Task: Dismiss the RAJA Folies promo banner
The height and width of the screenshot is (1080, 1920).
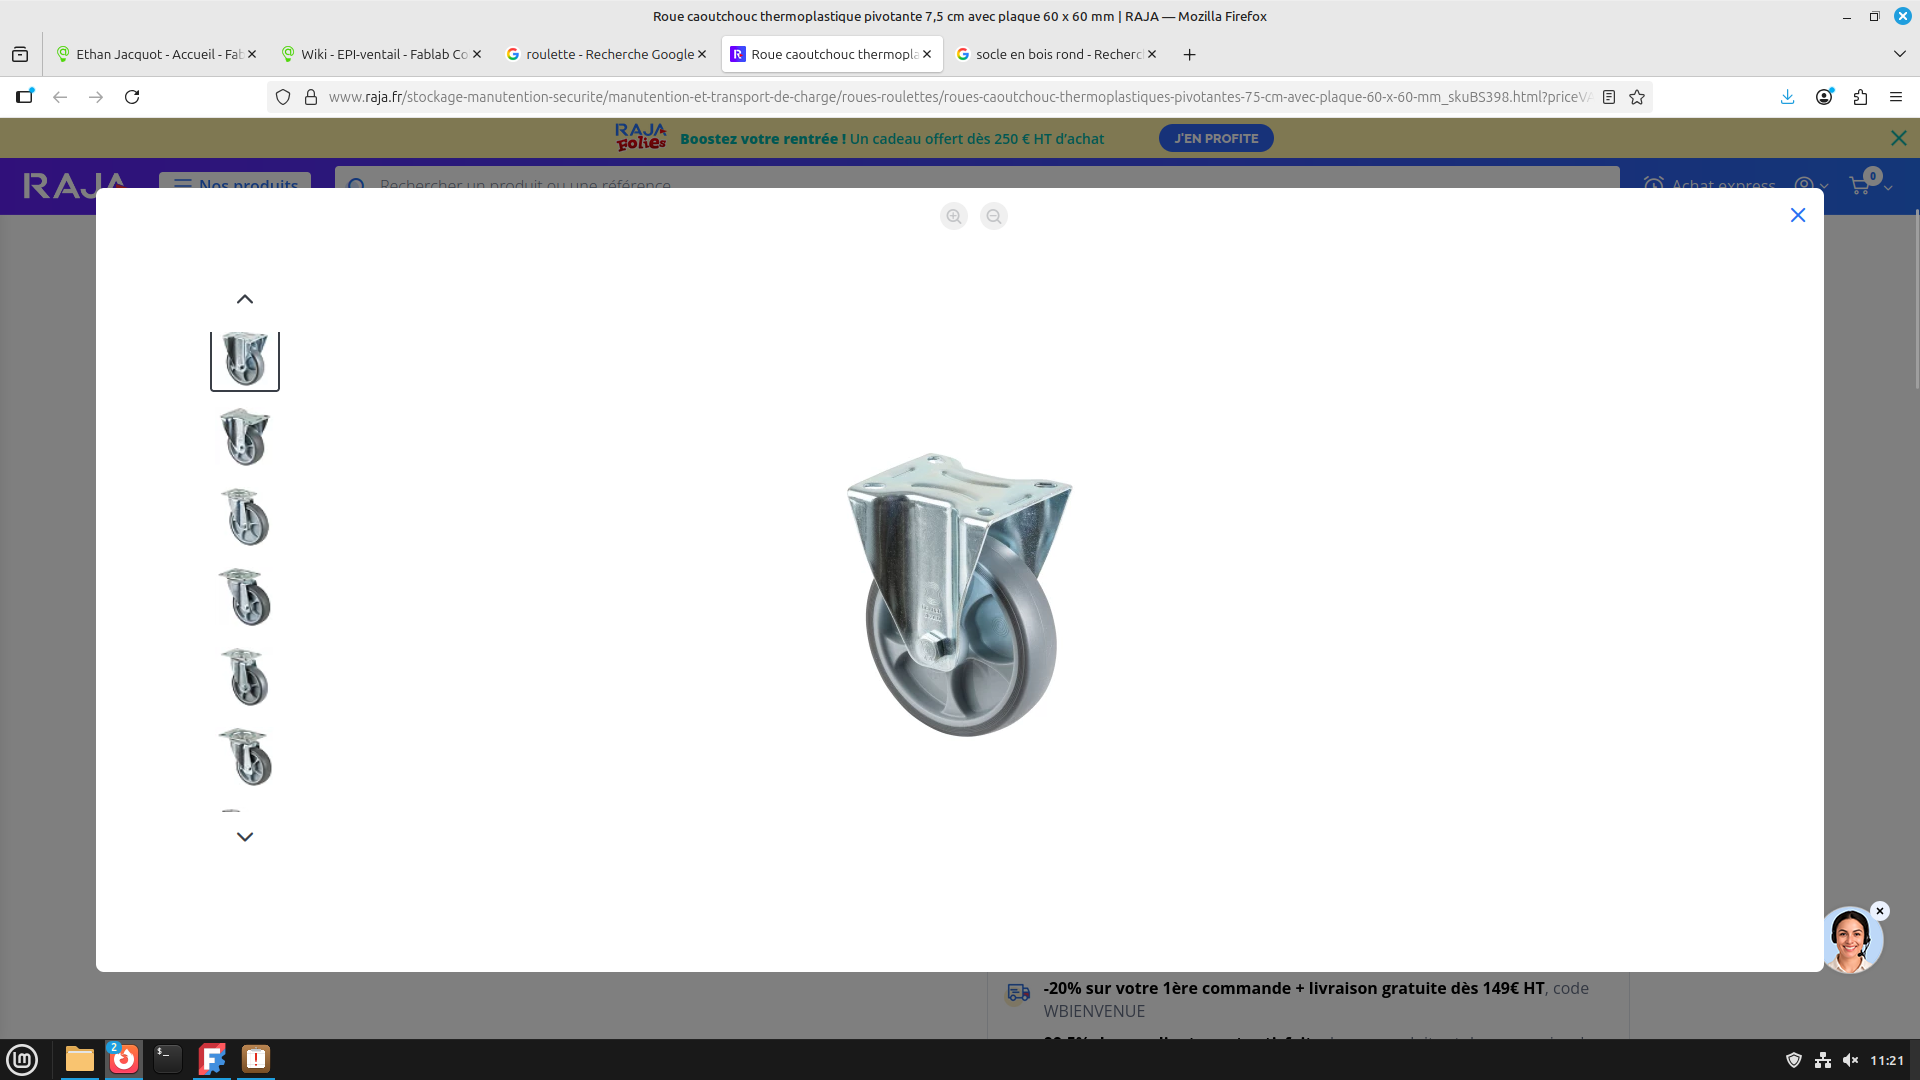Action: tap(1898, 138)
